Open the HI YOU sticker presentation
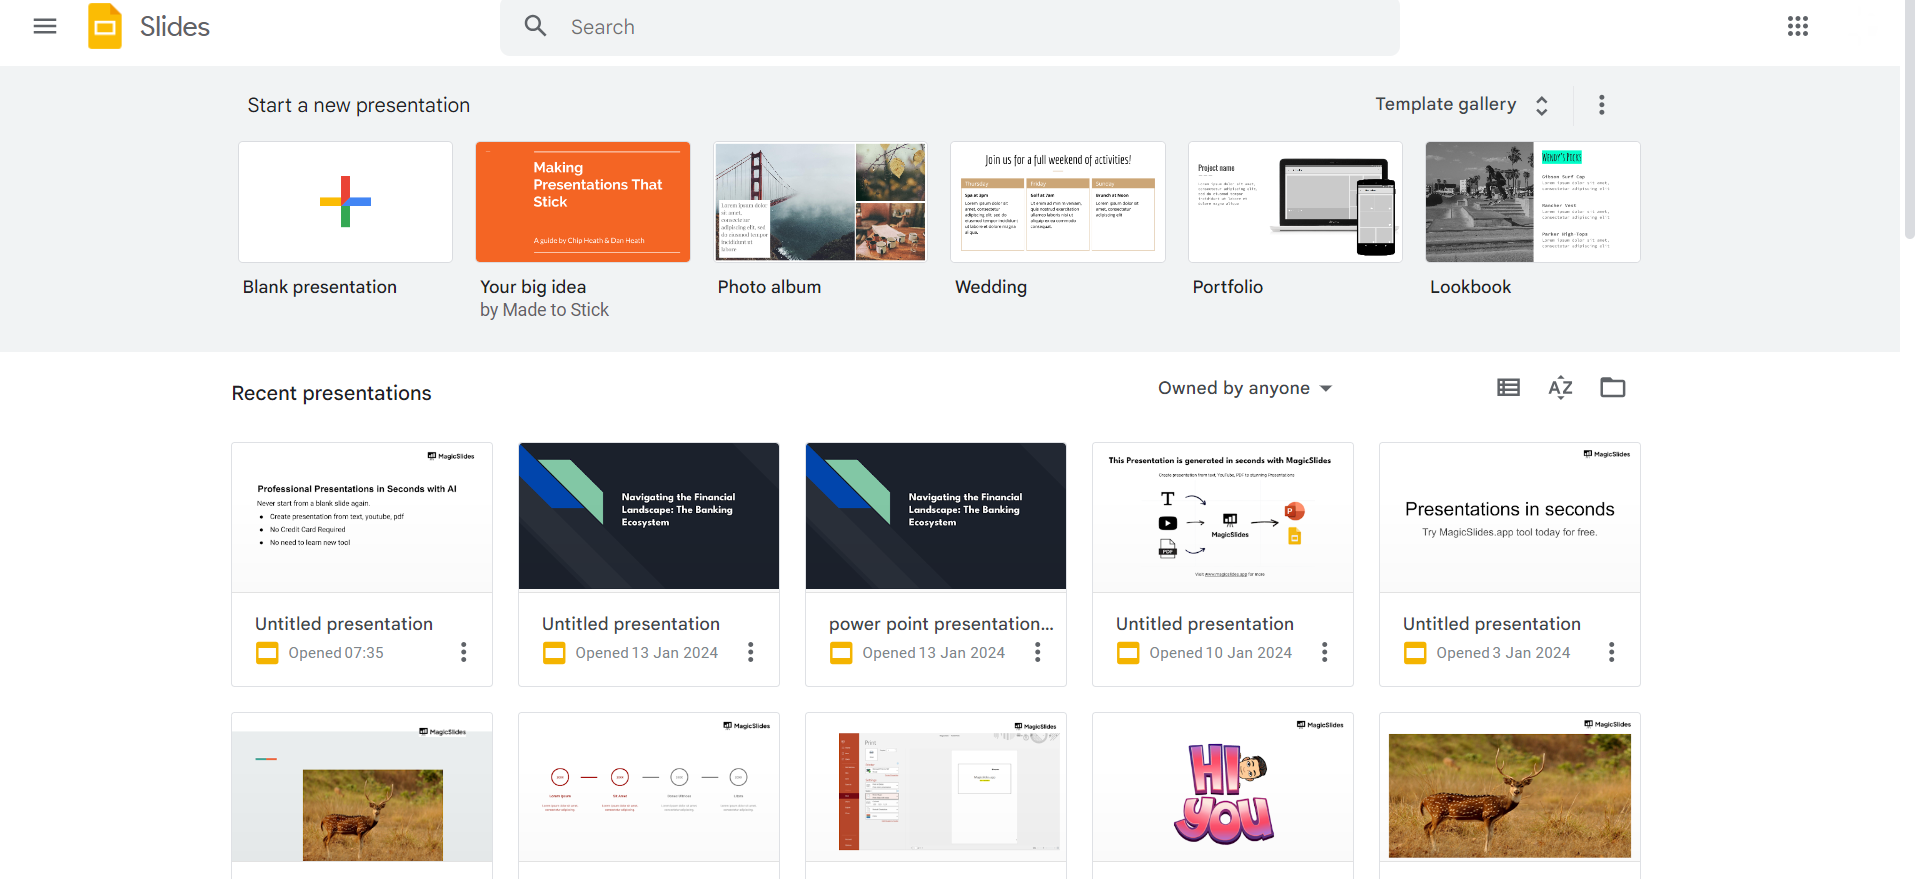Image resolution: width=1919 pixels, height=879 pixels. click(1223, 788)
